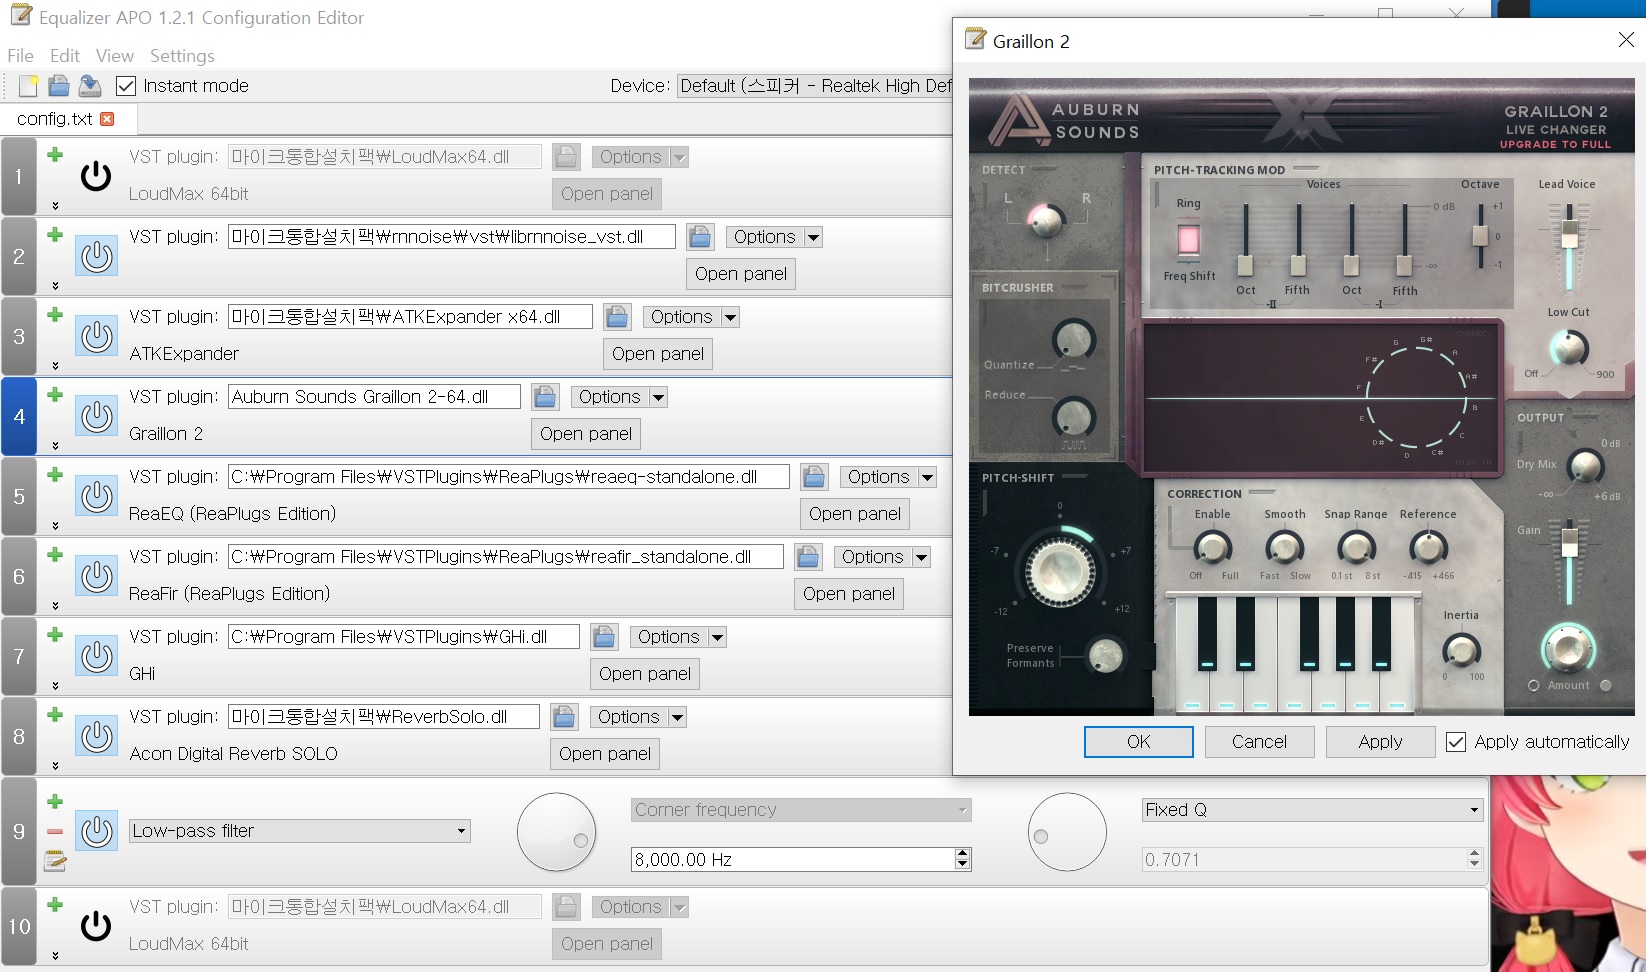Open panel for ReaEQ

[855, 514]
